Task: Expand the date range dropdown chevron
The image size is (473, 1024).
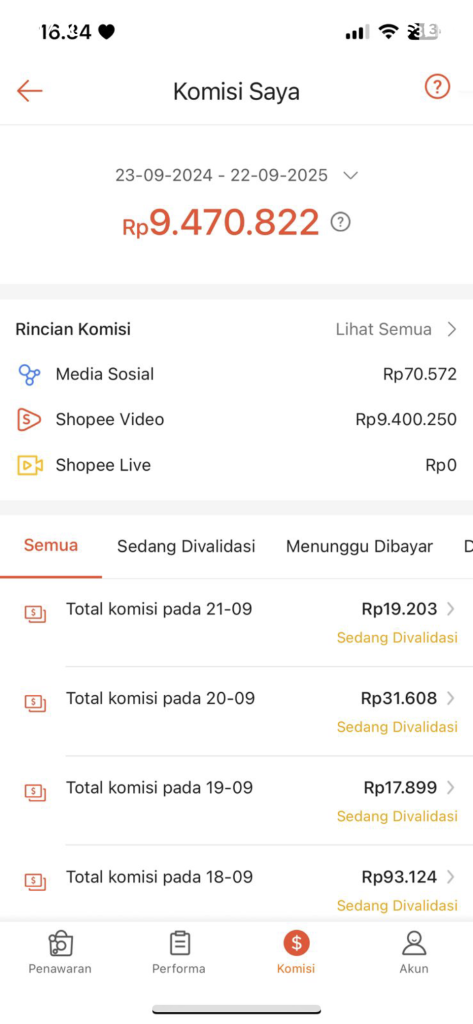Action: tap(351, 175)
